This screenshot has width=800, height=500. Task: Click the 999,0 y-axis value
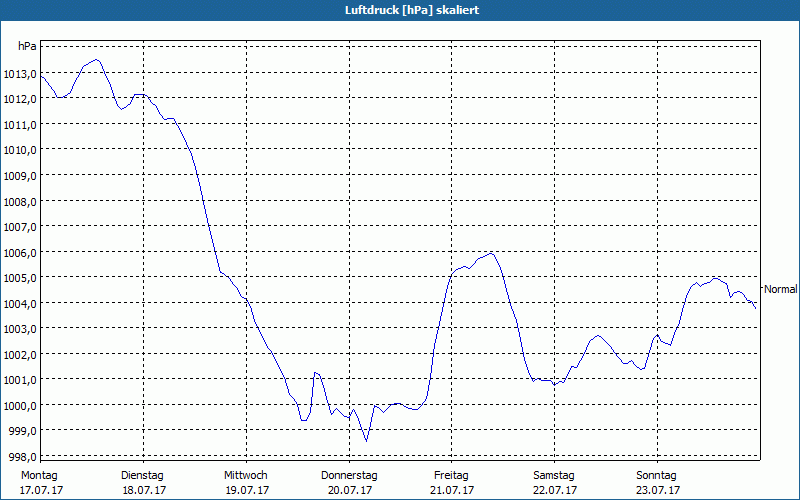pyautogui.click(x=22, y=431)
